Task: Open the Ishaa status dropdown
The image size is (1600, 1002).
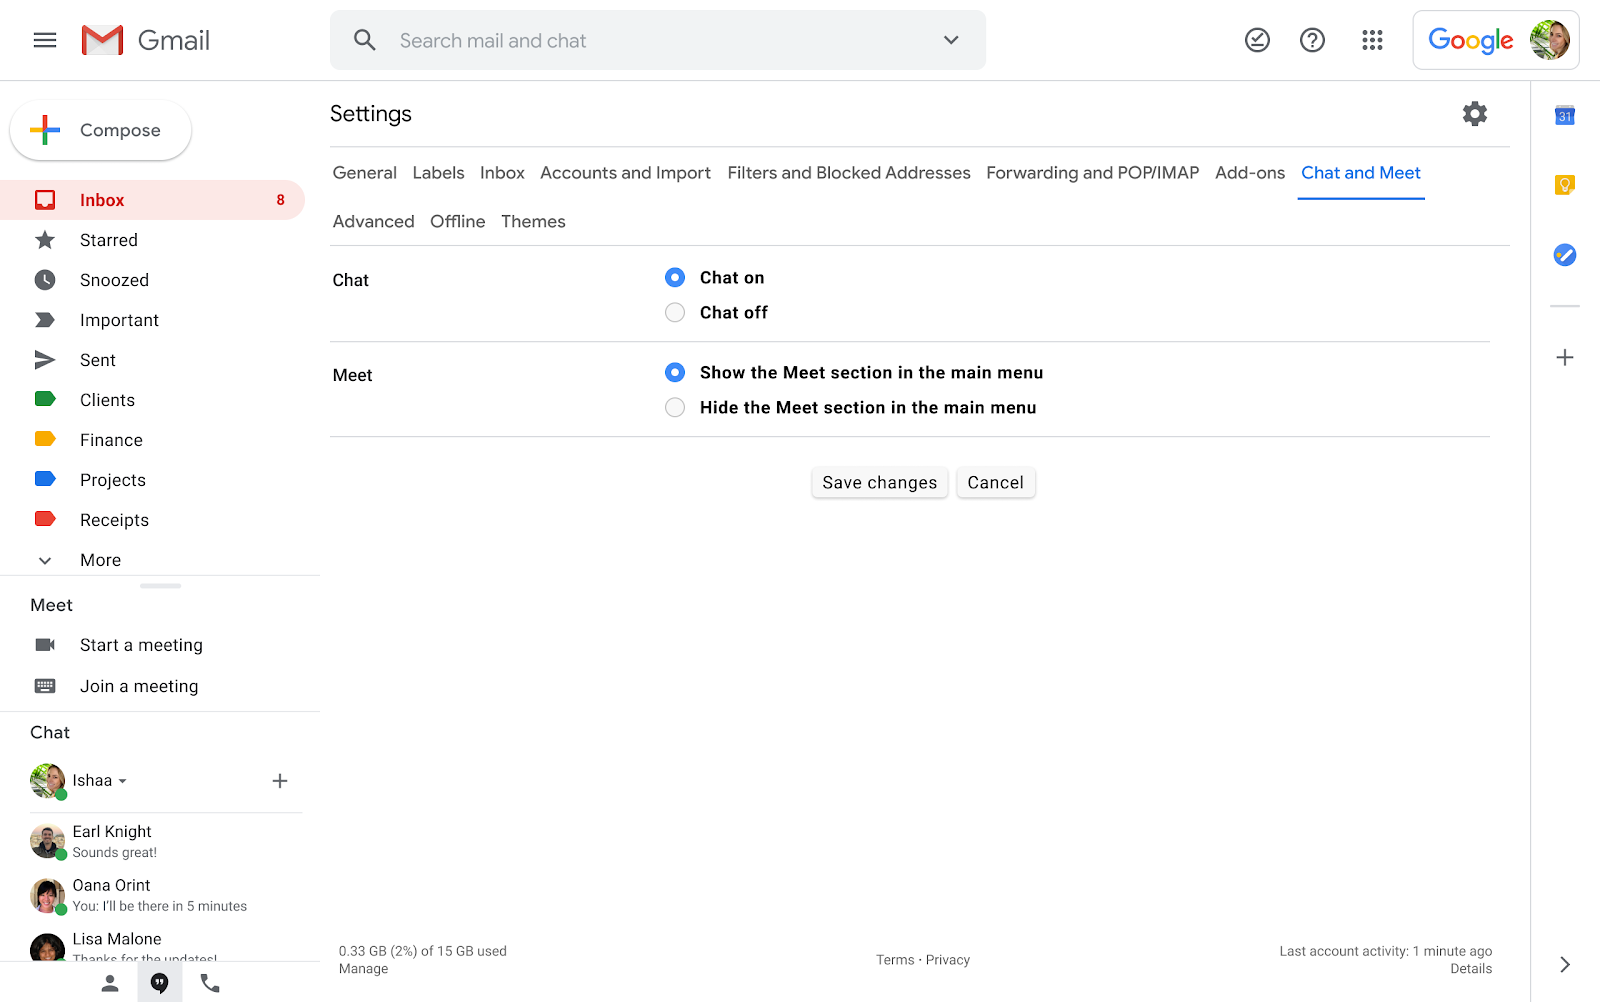Action: pos(122,781)
